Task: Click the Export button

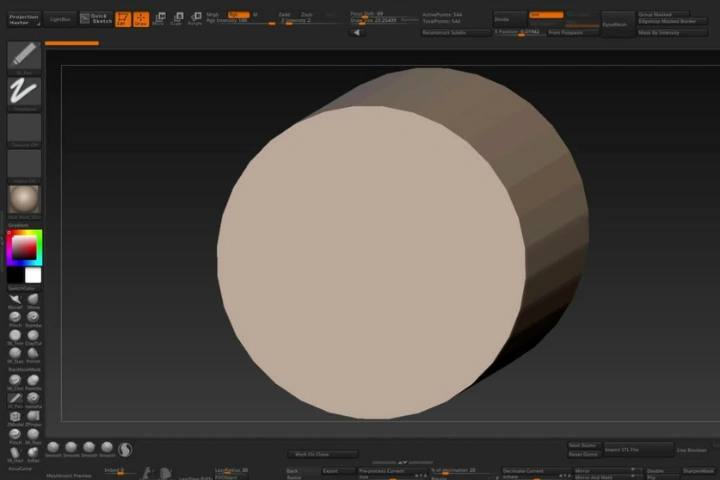Action: point(338,471)
